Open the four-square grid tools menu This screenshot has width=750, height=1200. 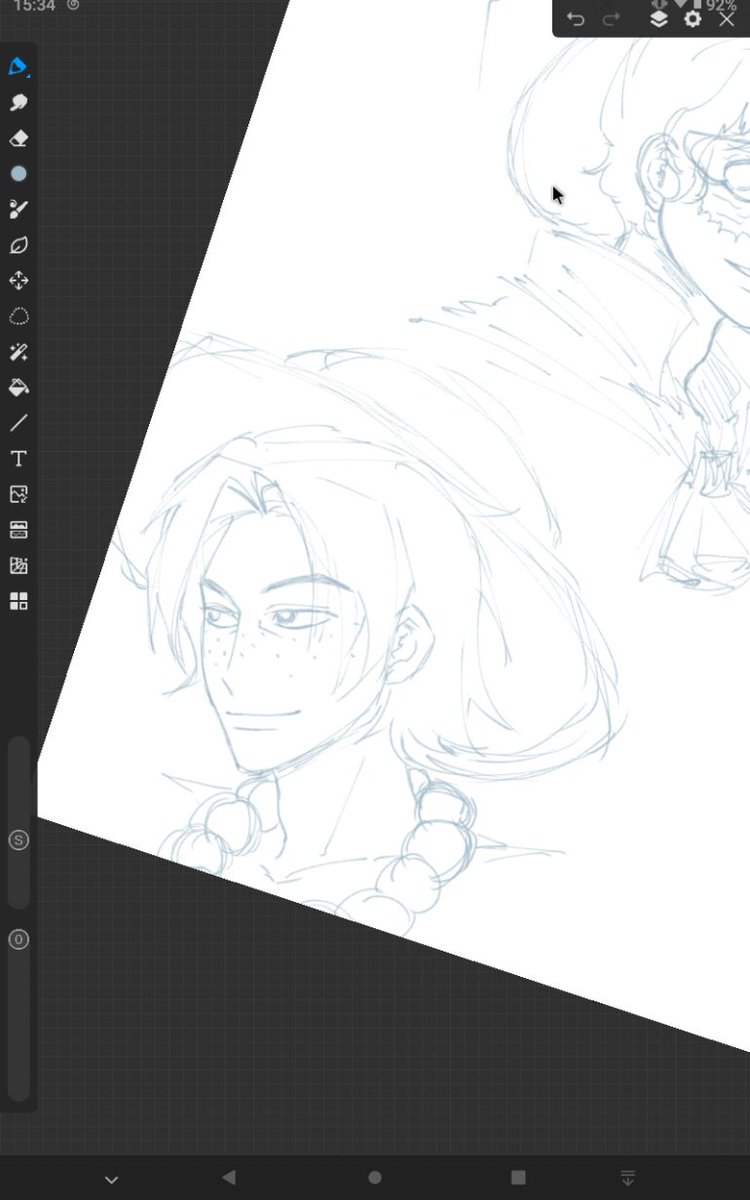tap(18, 601)
